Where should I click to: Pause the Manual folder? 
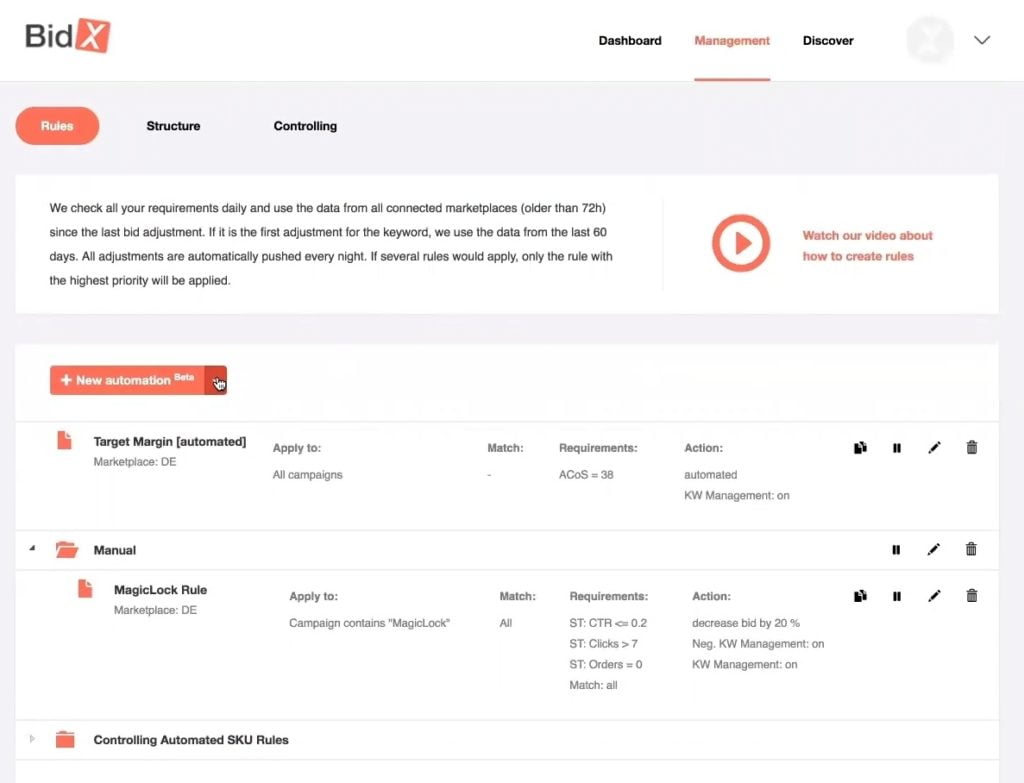tap(896, 550)
